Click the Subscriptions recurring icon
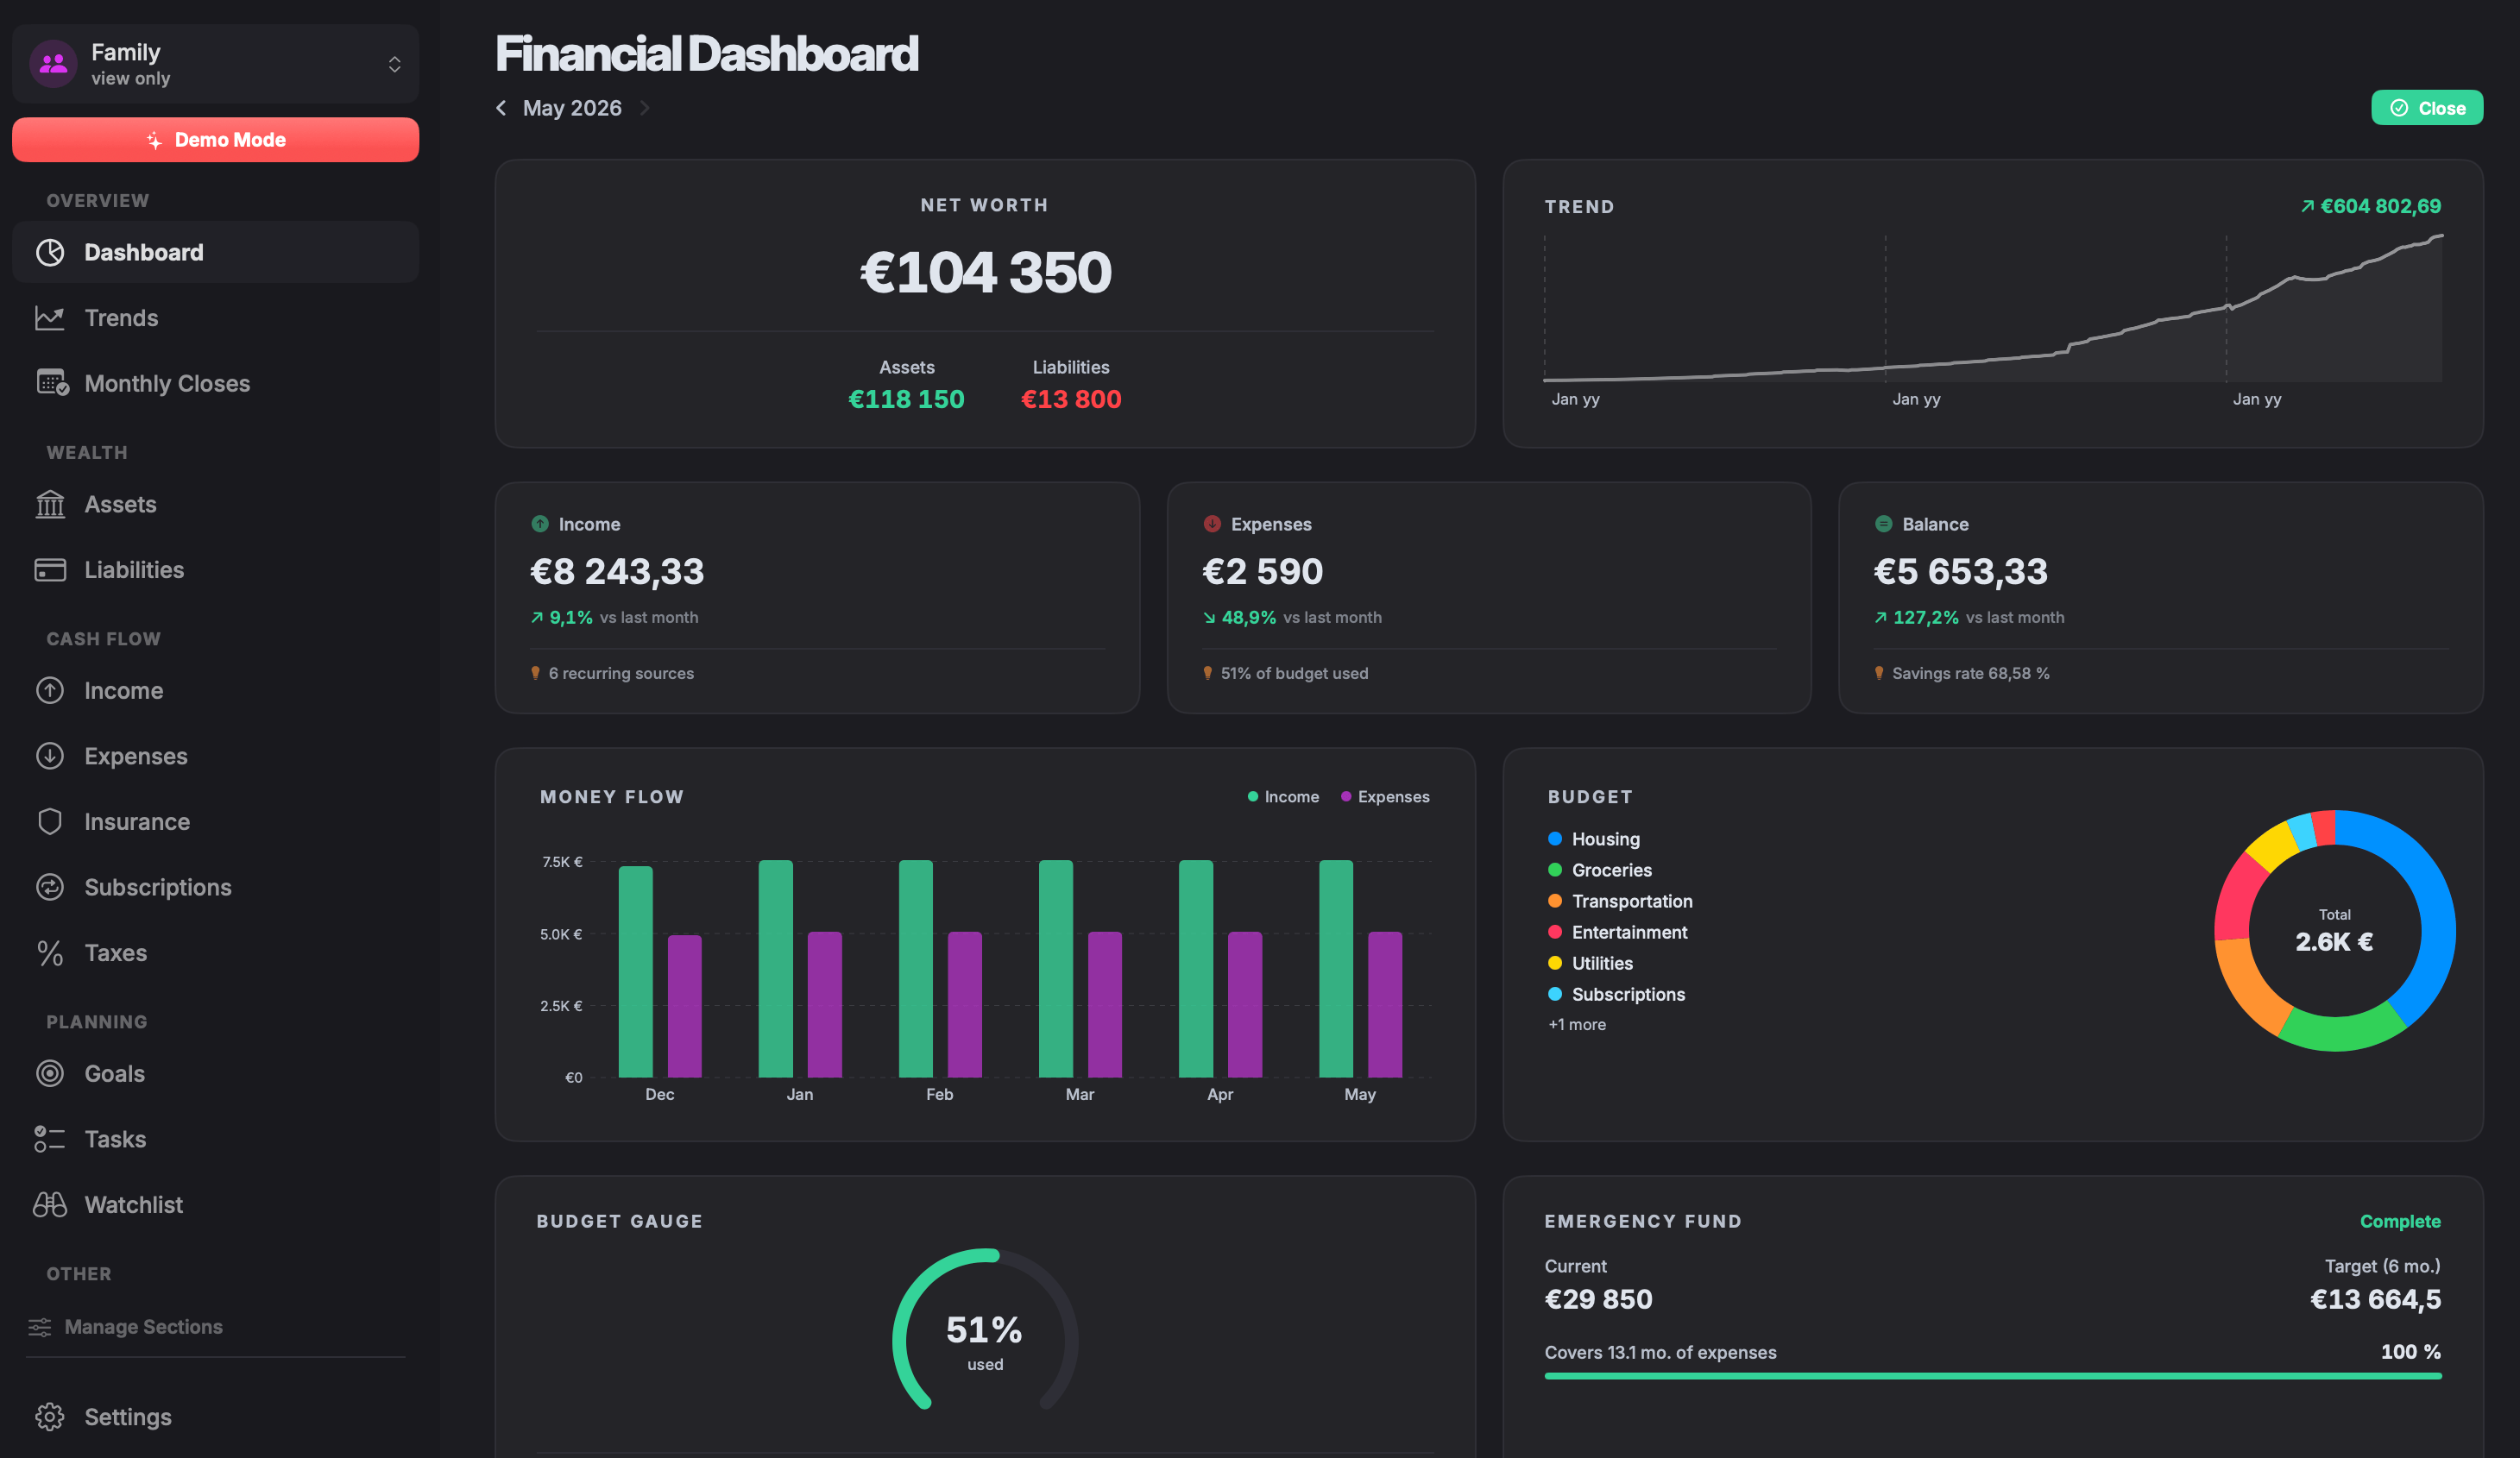Screen dimensions: 2520x1458 point(50,887)
